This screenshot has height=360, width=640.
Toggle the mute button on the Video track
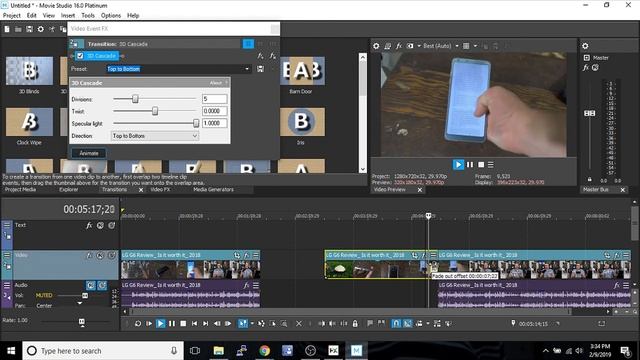100,256
